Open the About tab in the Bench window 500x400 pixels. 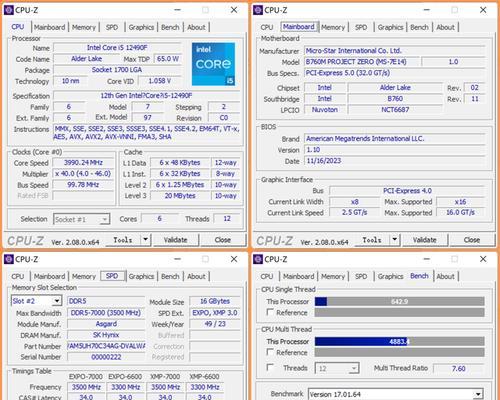point(445,276)
